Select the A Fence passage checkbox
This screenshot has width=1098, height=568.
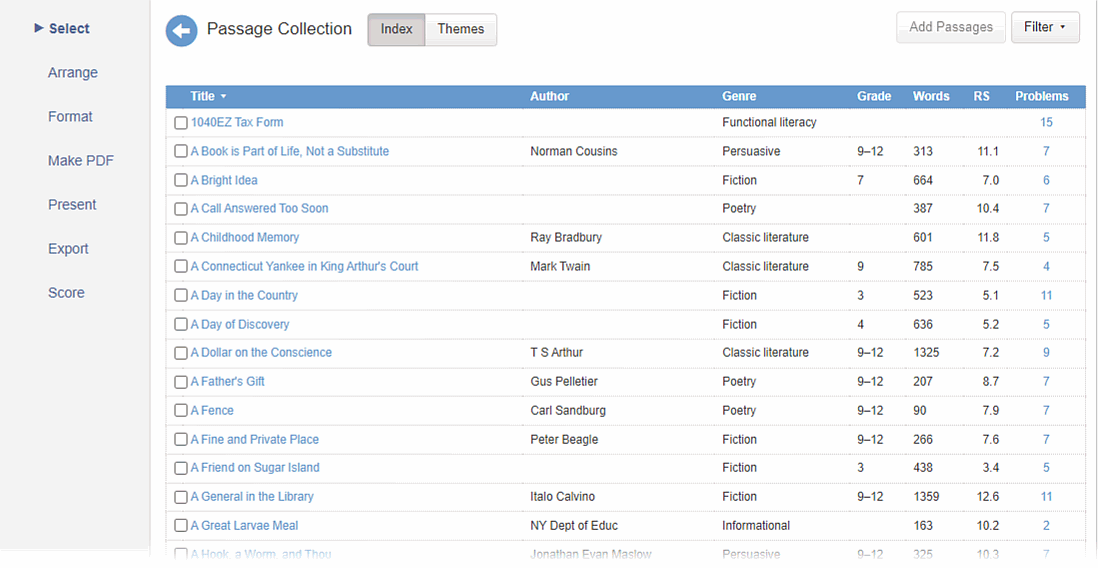(x=181, y=411)
